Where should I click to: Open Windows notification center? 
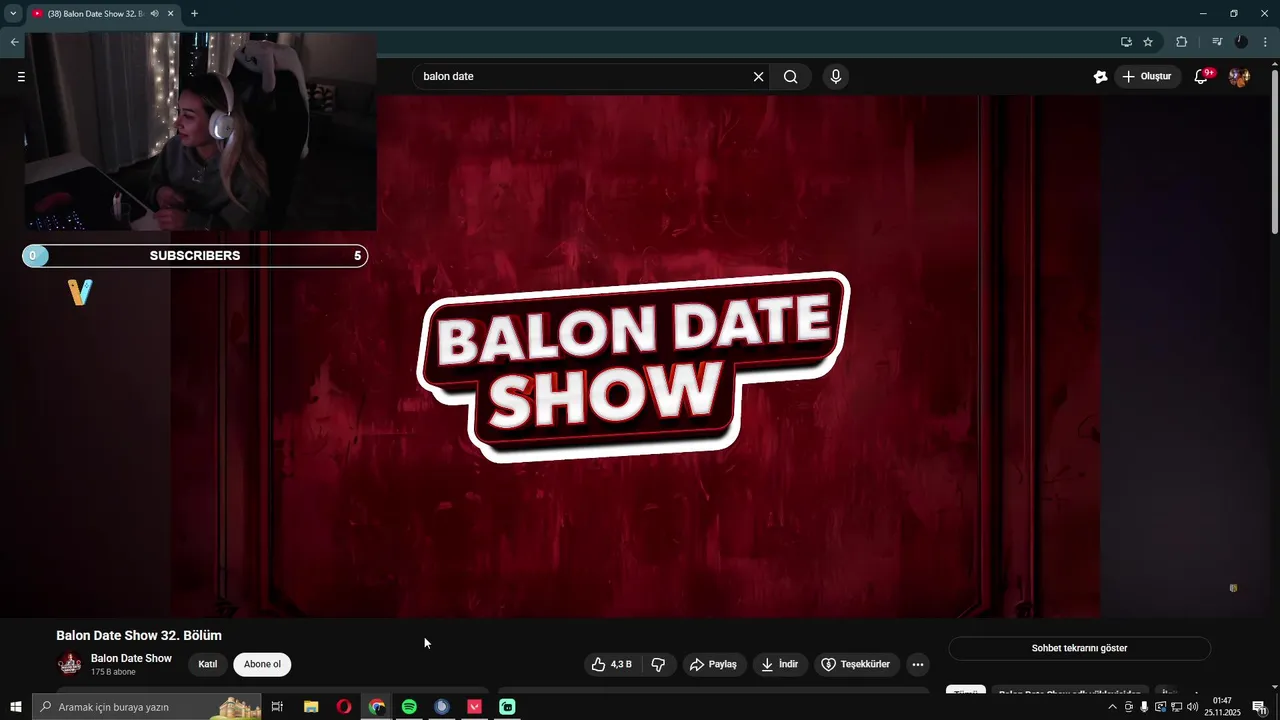1260,707
